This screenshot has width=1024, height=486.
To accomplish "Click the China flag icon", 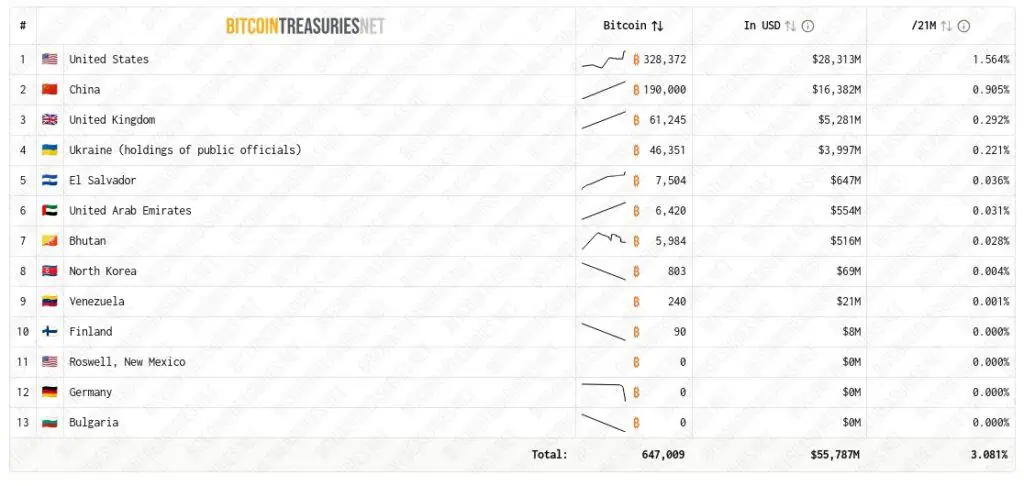I will [49, 90].
